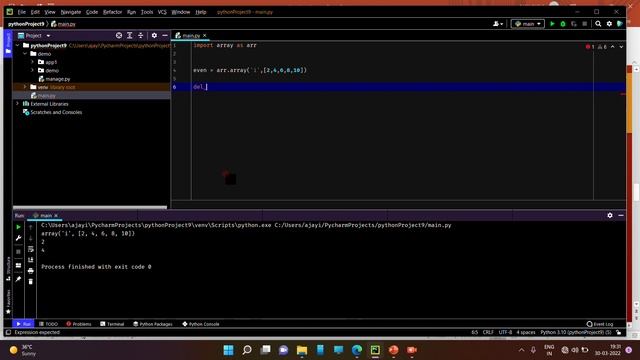Select Scratches and Consoles node
Image resolution: width=640 pixels, height=360 pixels.
(x=56, y=112)
